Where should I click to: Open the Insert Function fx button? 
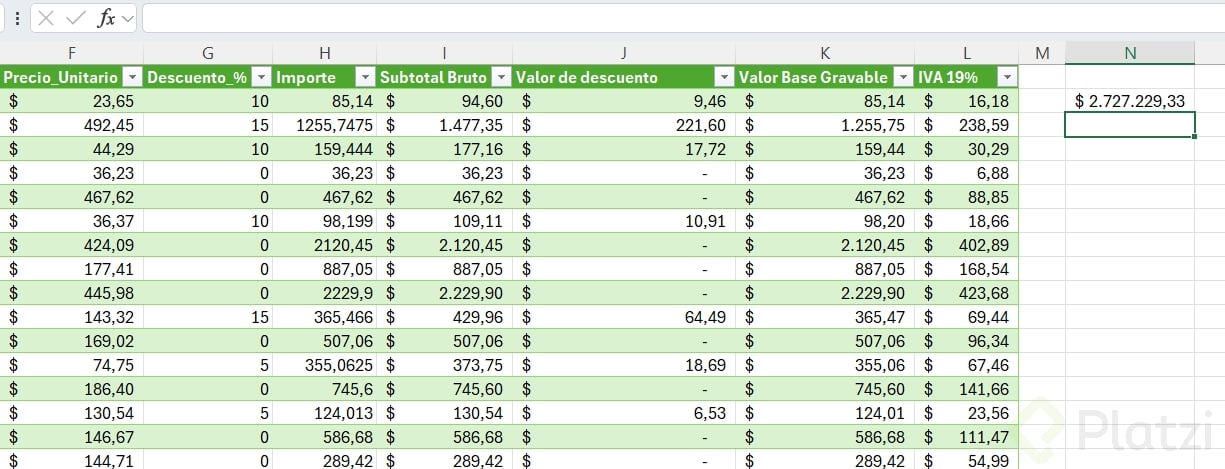[x=106, y=18]
